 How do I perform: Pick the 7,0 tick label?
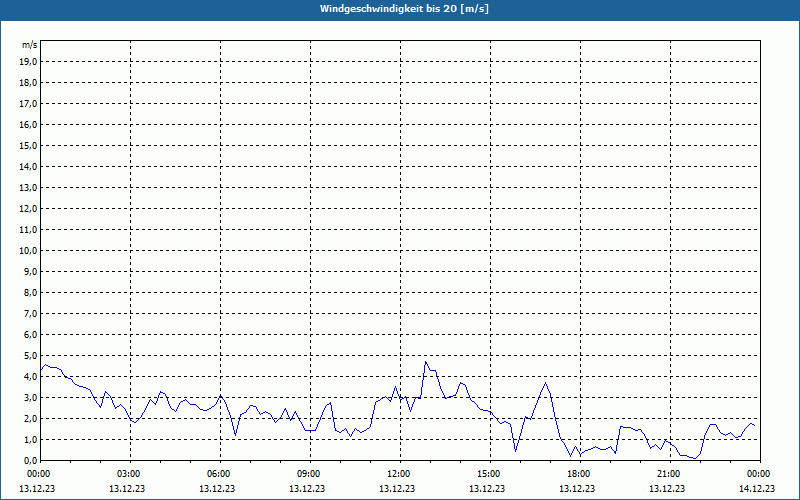(x=30, y=313)
